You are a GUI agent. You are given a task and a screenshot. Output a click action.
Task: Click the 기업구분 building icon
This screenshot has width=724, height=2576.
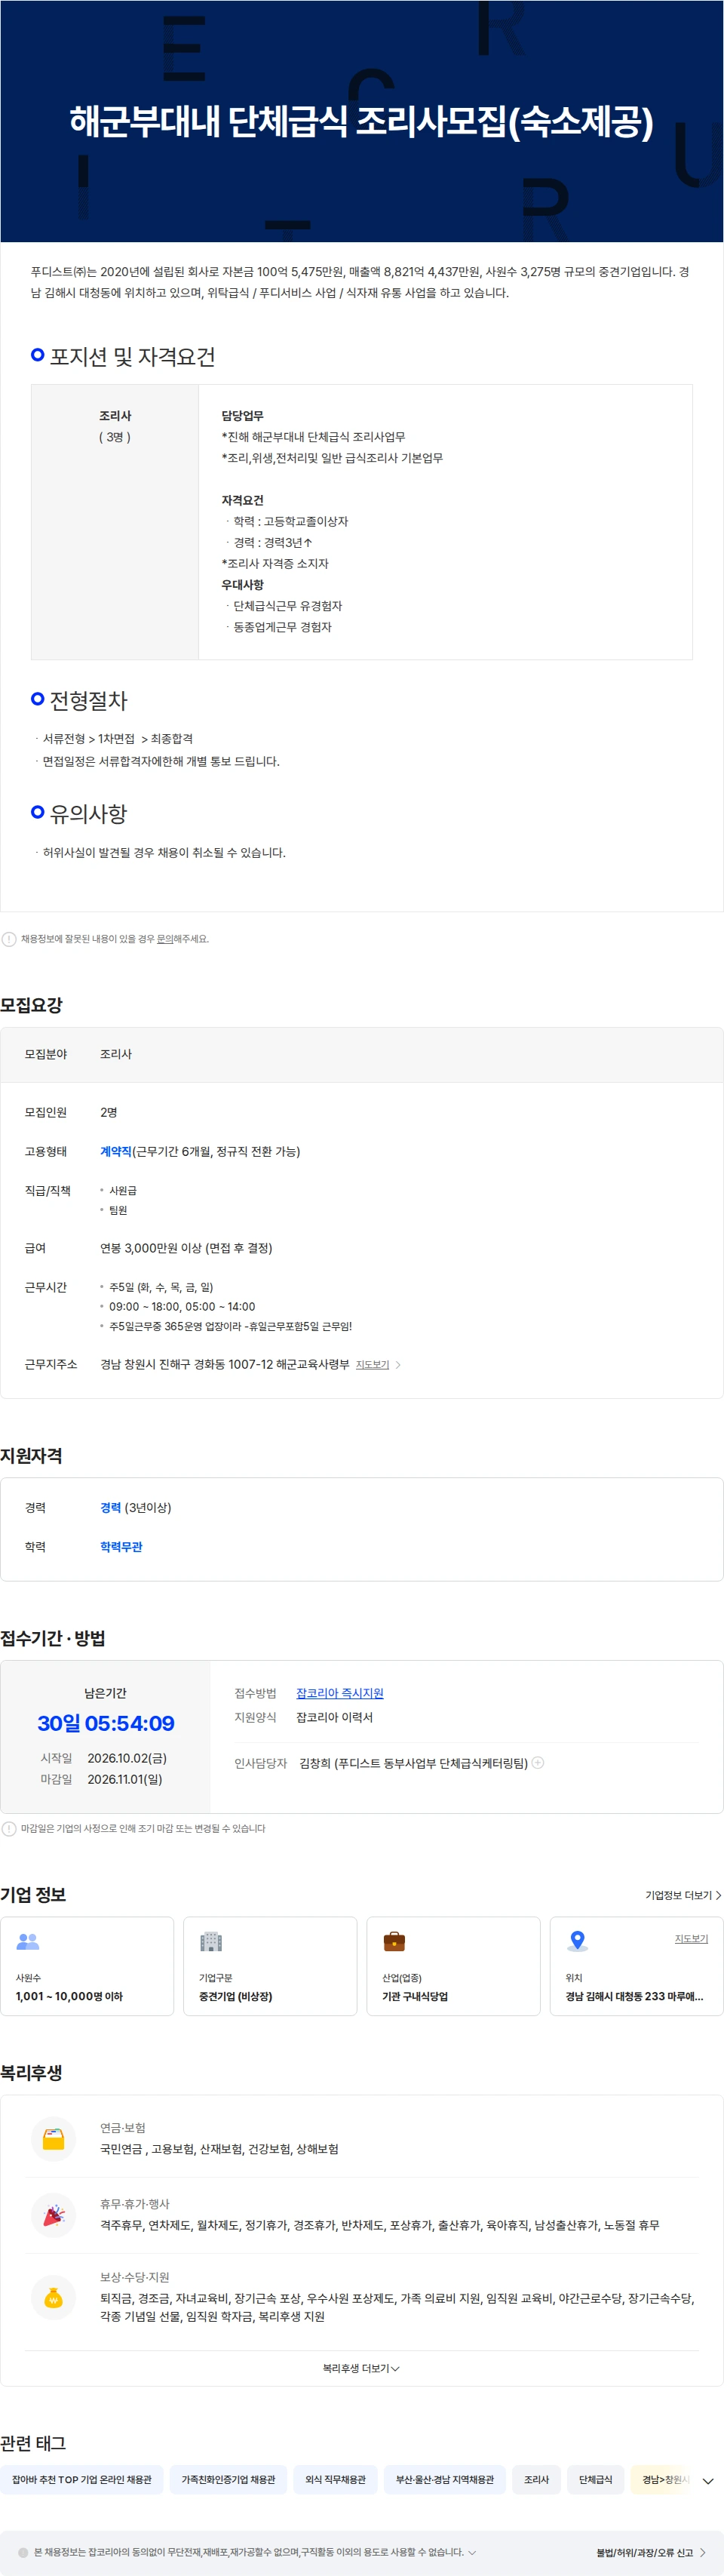coord(211,1942)
